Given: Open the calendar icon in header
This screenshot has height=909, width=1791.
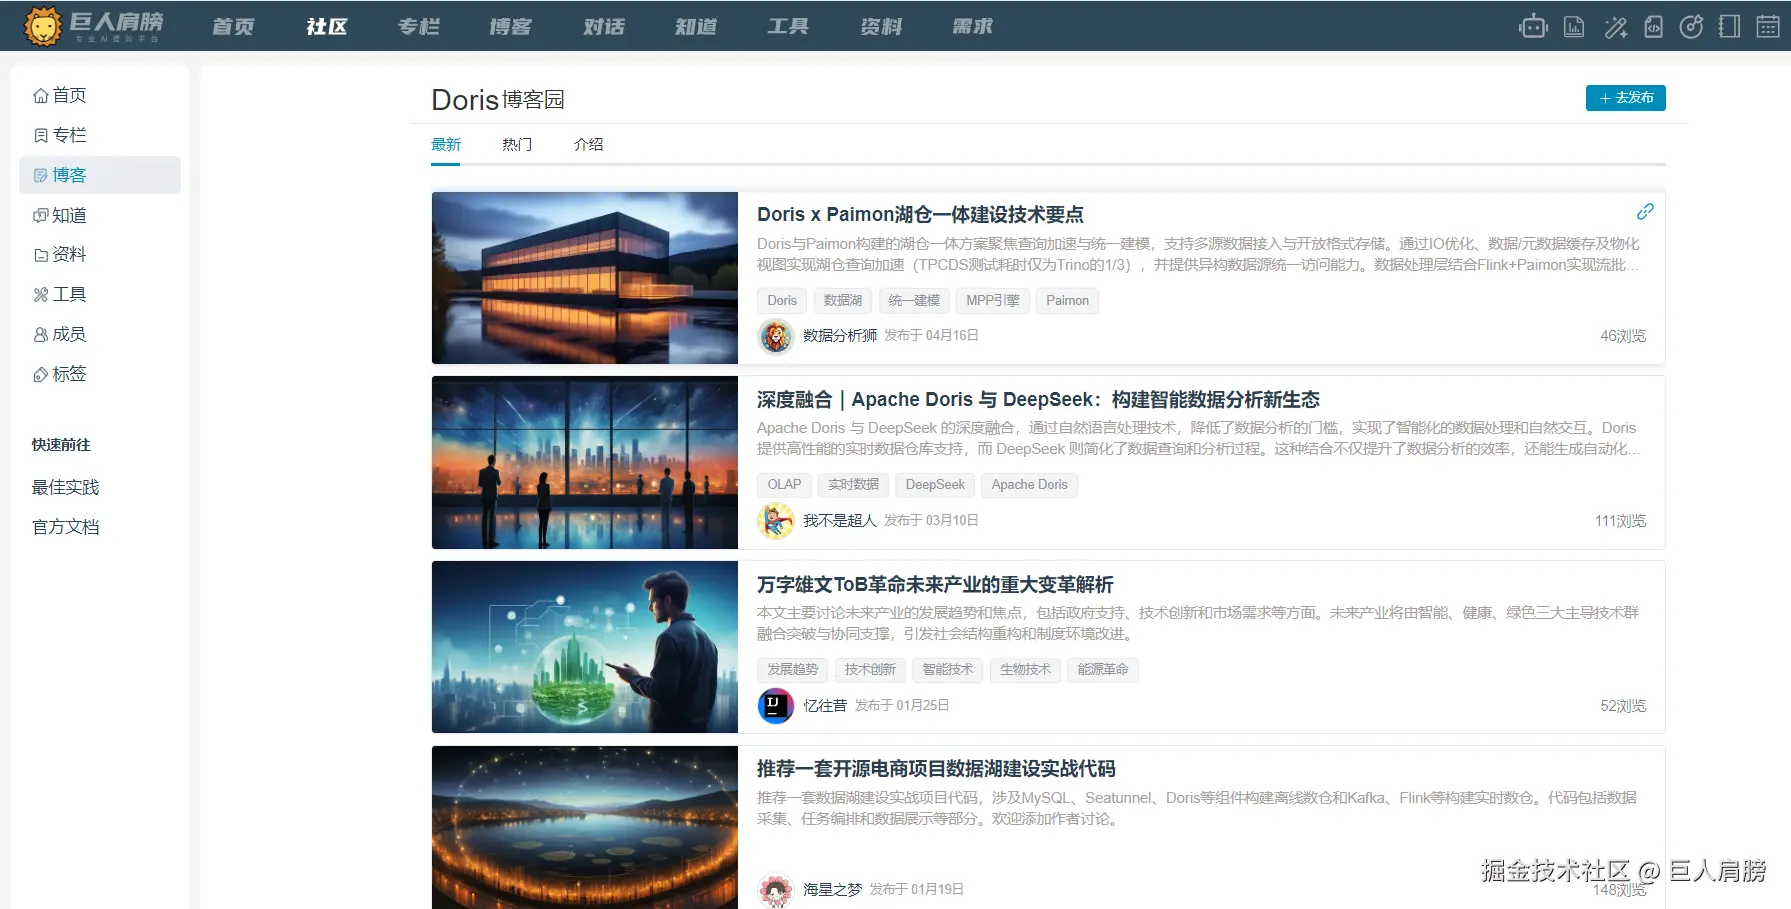Looking at the screenshot, I should pyautogui.click(x=1768, y=26).
